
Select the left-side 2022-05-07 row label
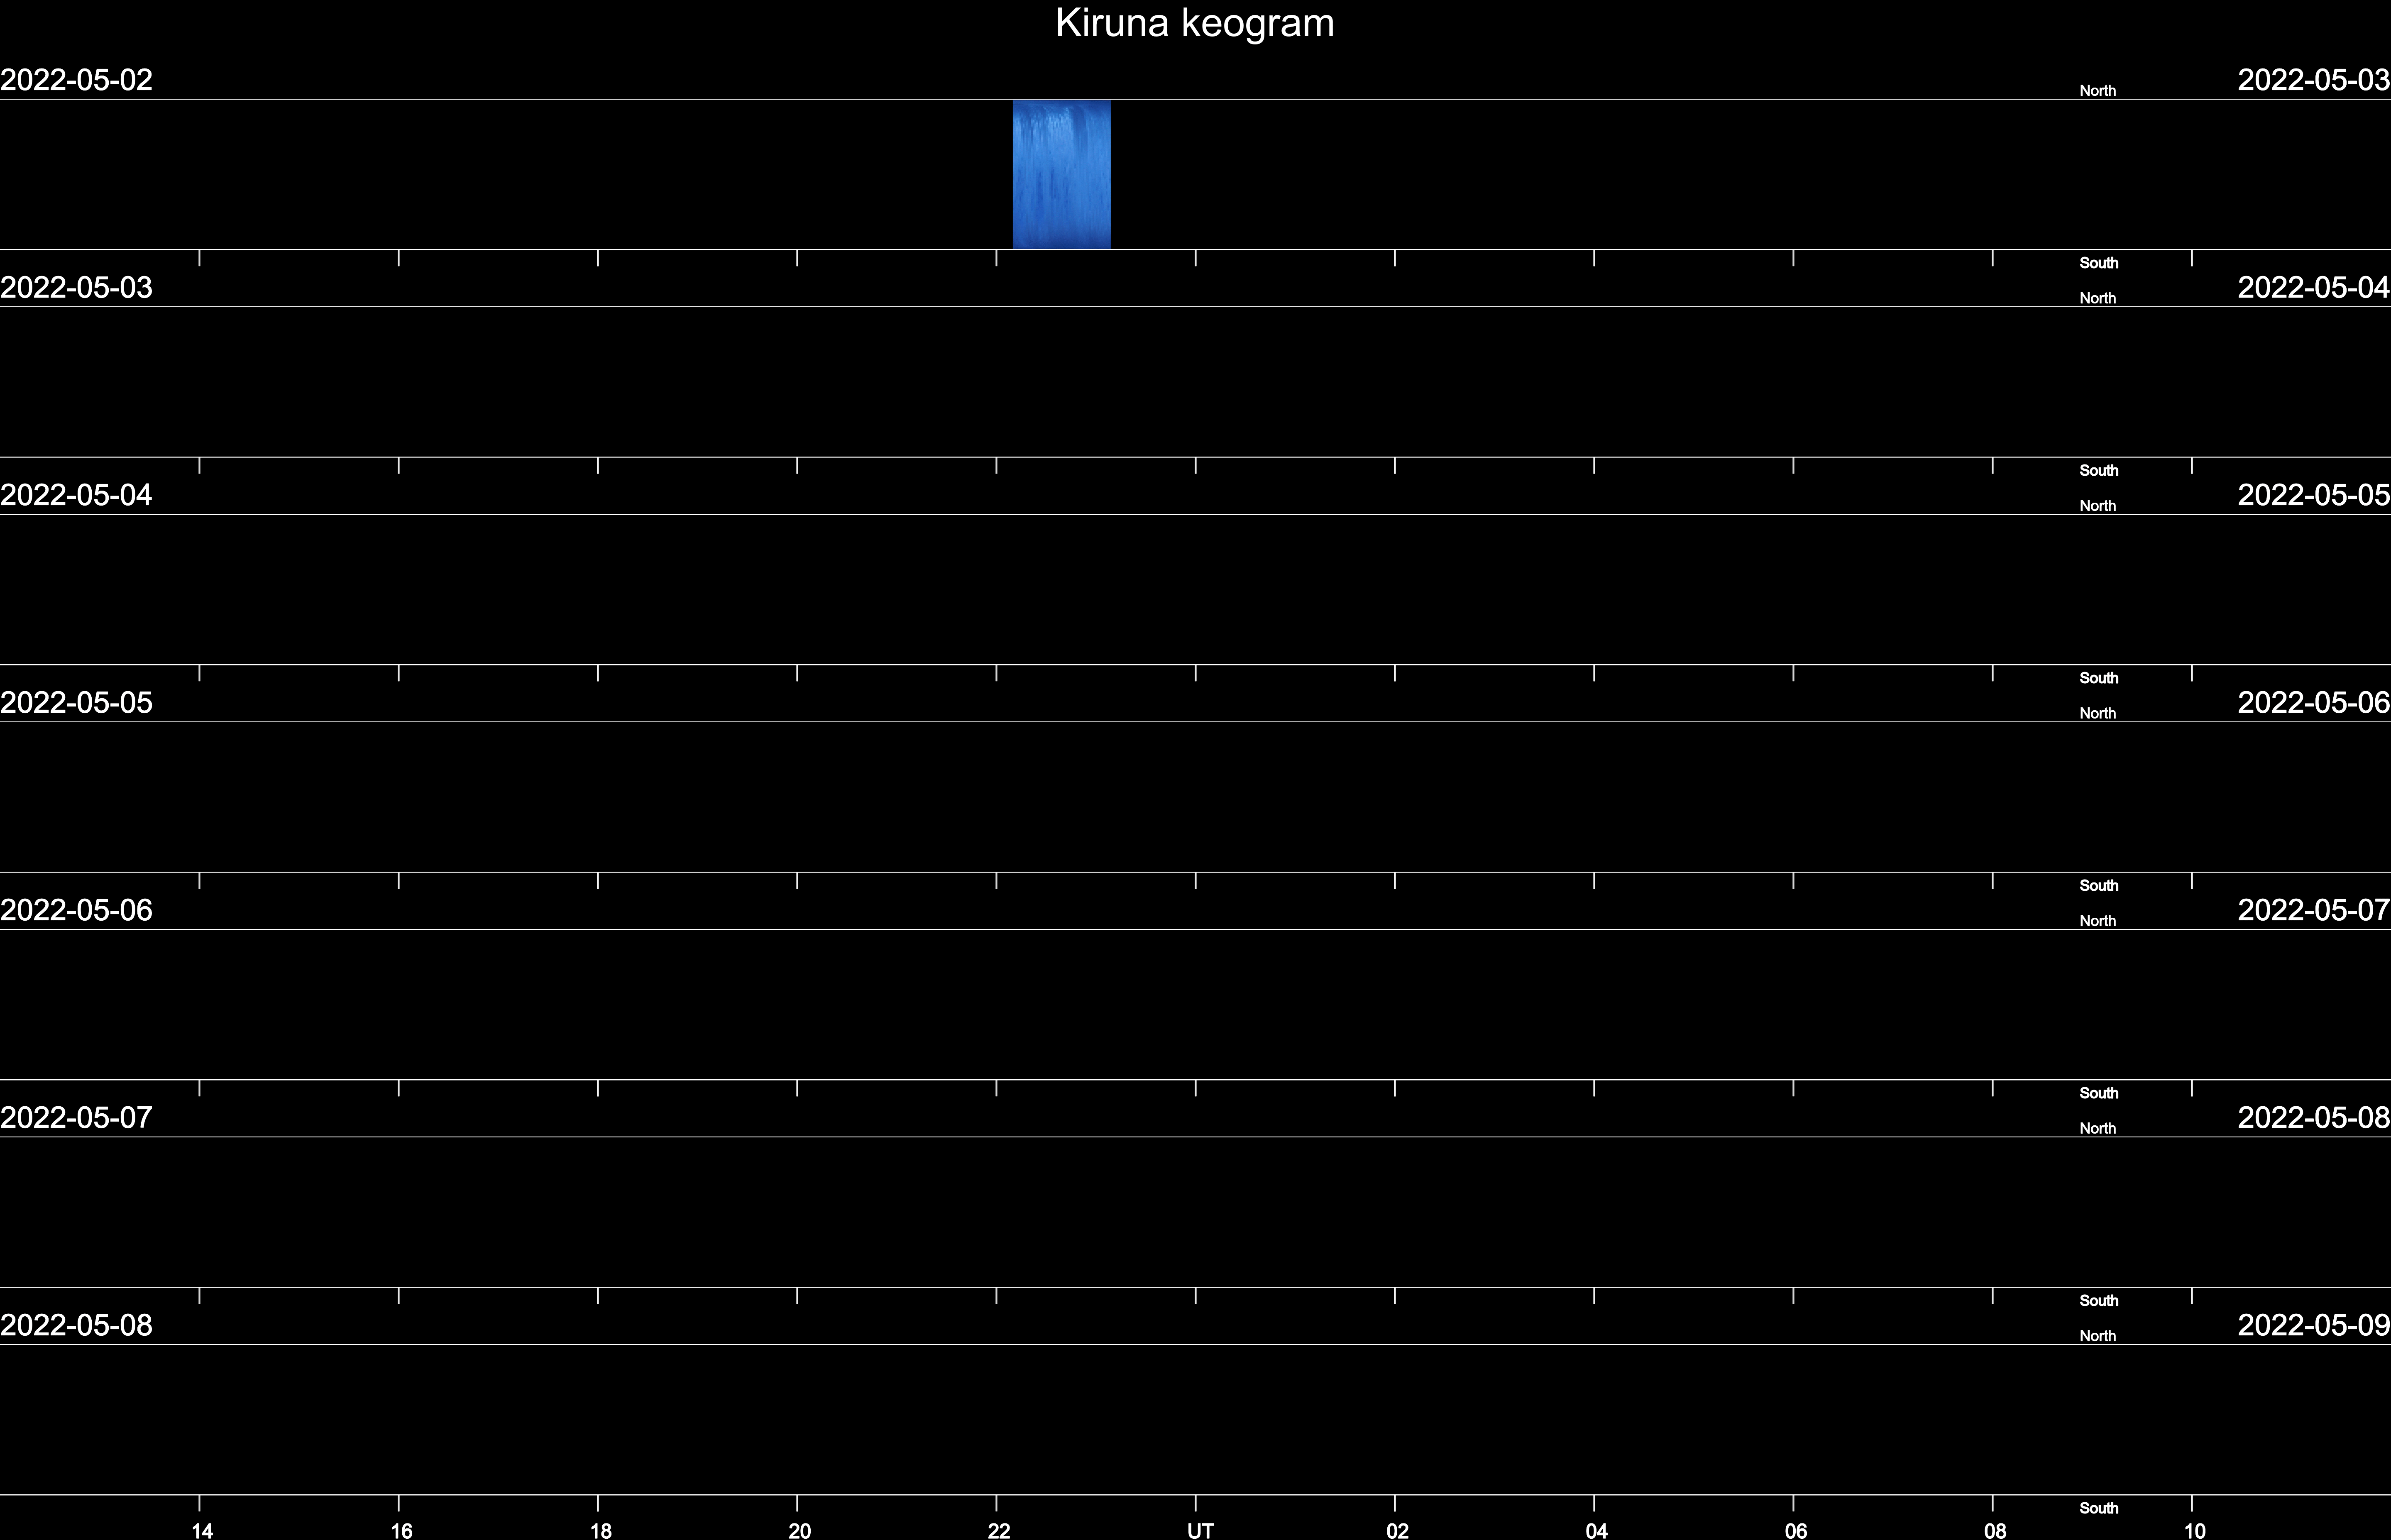point(76,1118)
